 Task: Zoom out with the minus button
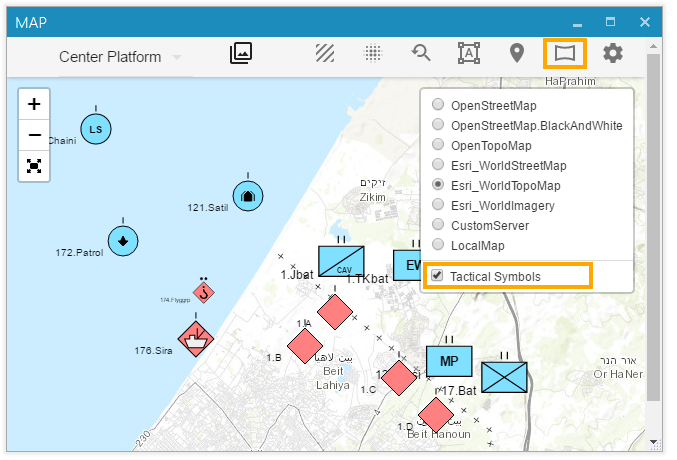(34, 135)
